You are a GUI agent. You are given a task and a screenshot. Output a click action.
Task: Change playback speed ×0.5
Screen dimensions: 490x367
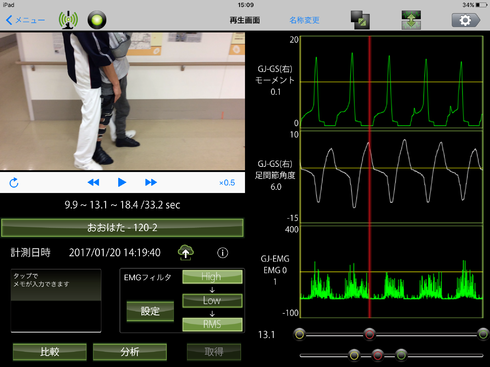227,183
